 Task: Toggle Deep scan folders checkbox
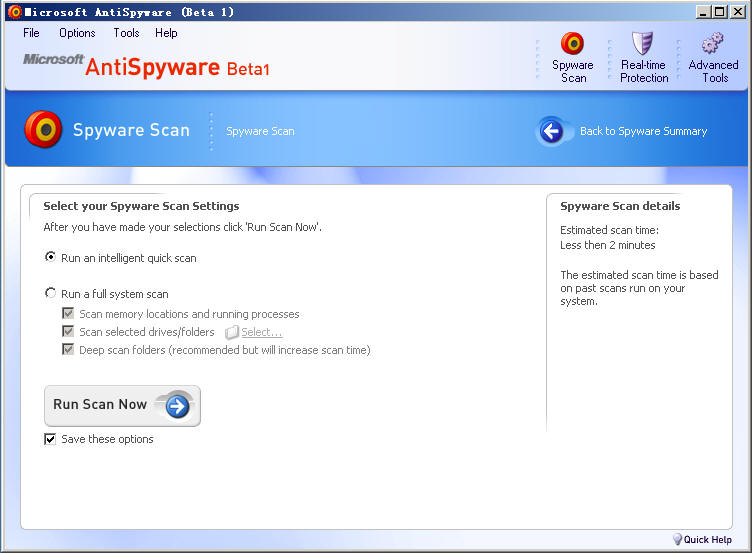(68, 349)
